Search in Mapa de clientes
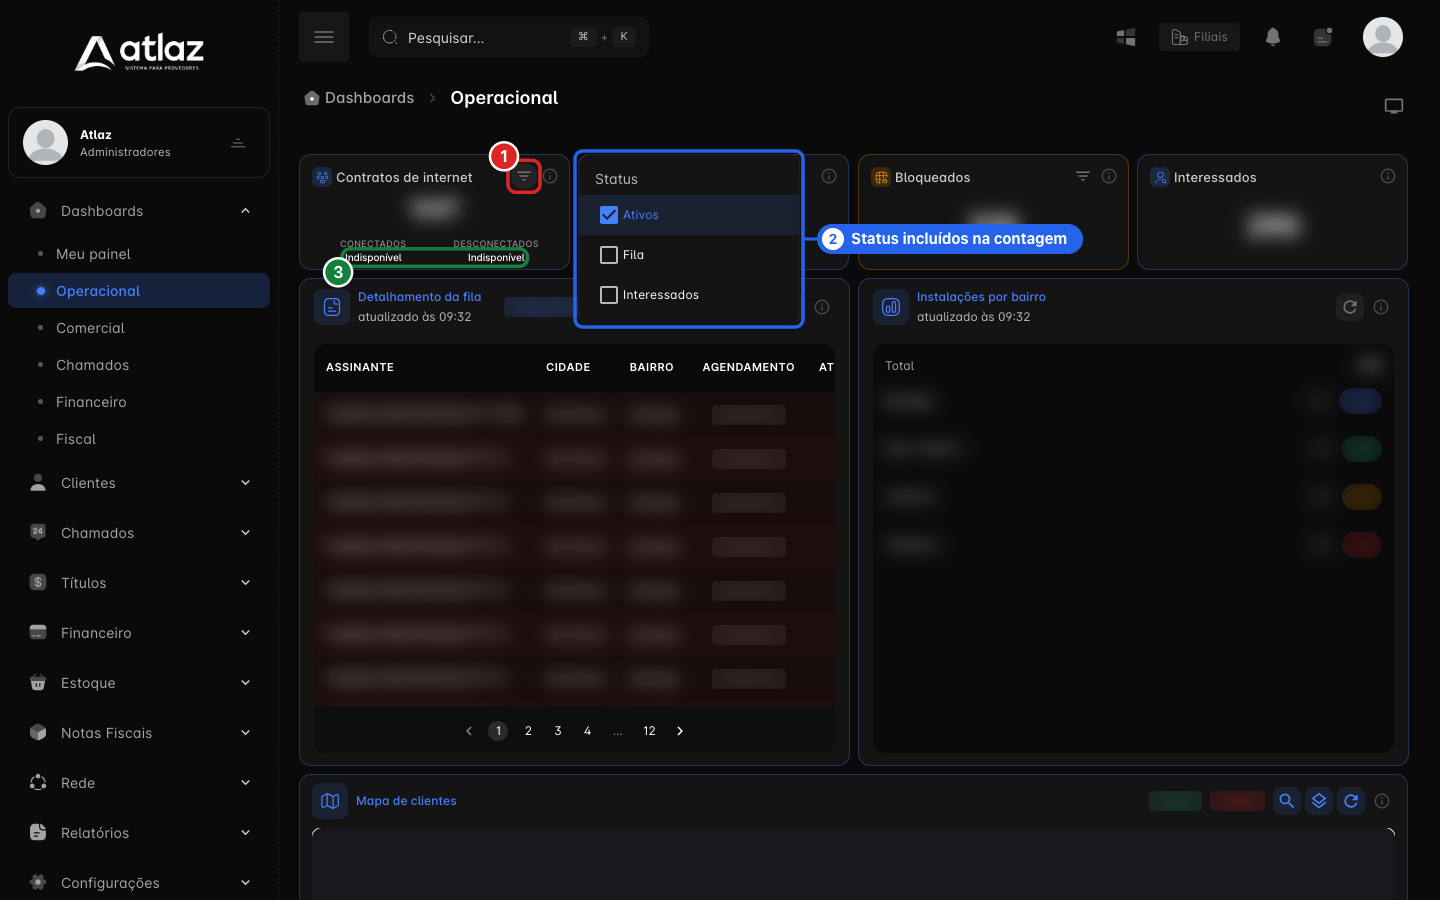Image resolution: width=1440 pixels, height=900 pixels. [1287, 801]
